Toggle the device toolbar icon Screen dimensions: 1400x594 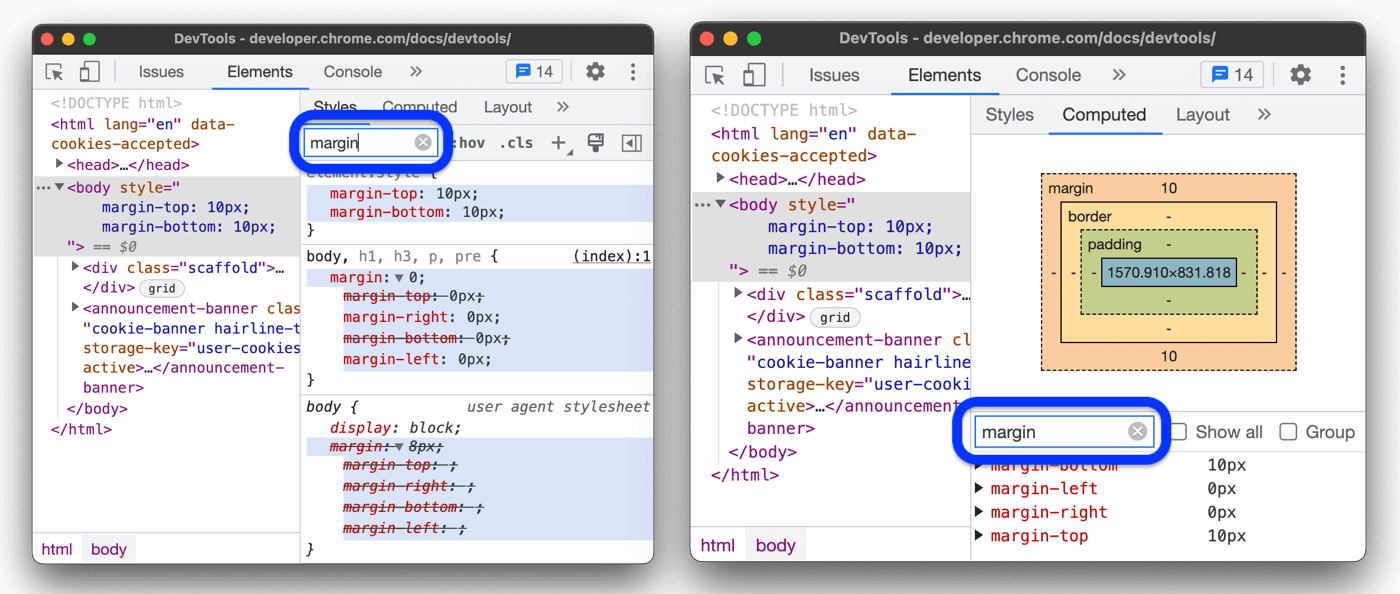(88, 71)
